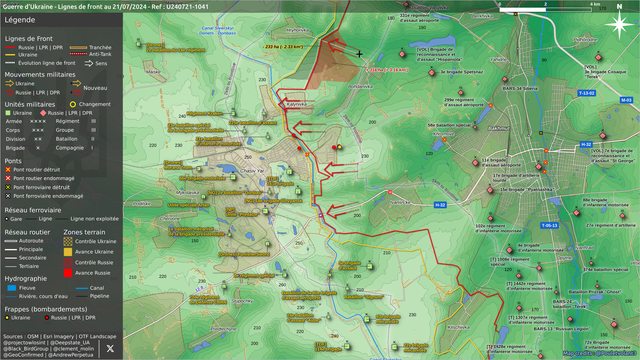Click the black cross marker near the red advance zone
Screen dimensions: 640x360
pos(359,53)
